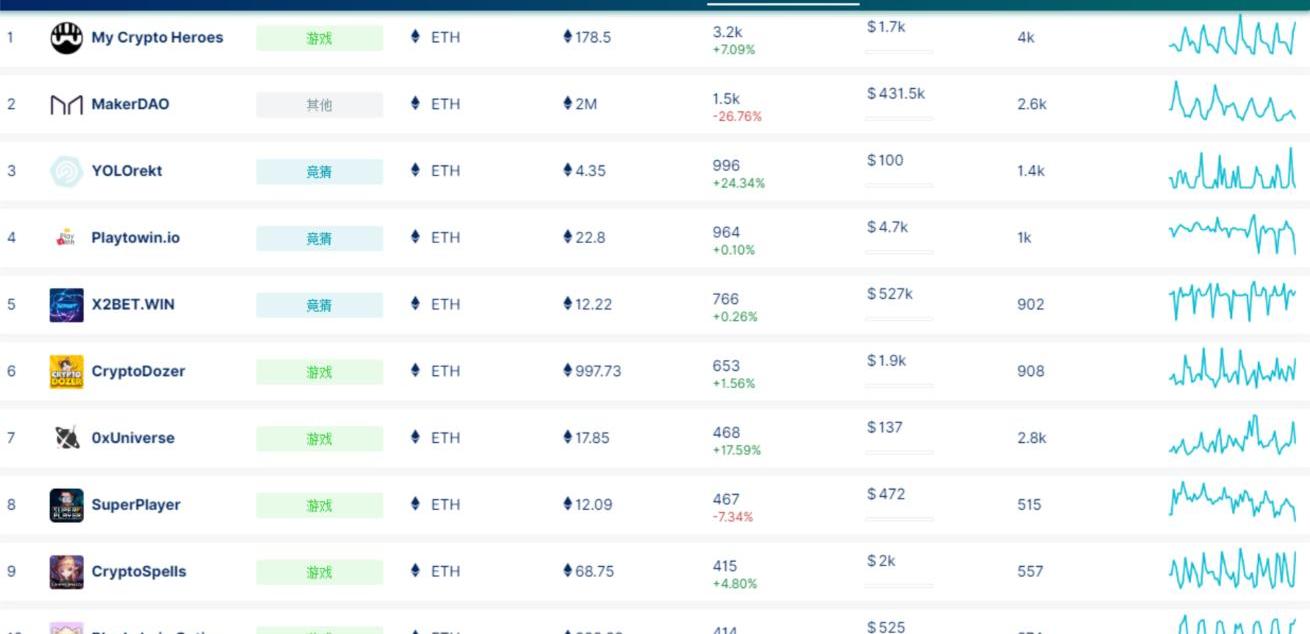
Task: Select the 其他 category tag for MakerDAO
Action: (x=319, y=105)
